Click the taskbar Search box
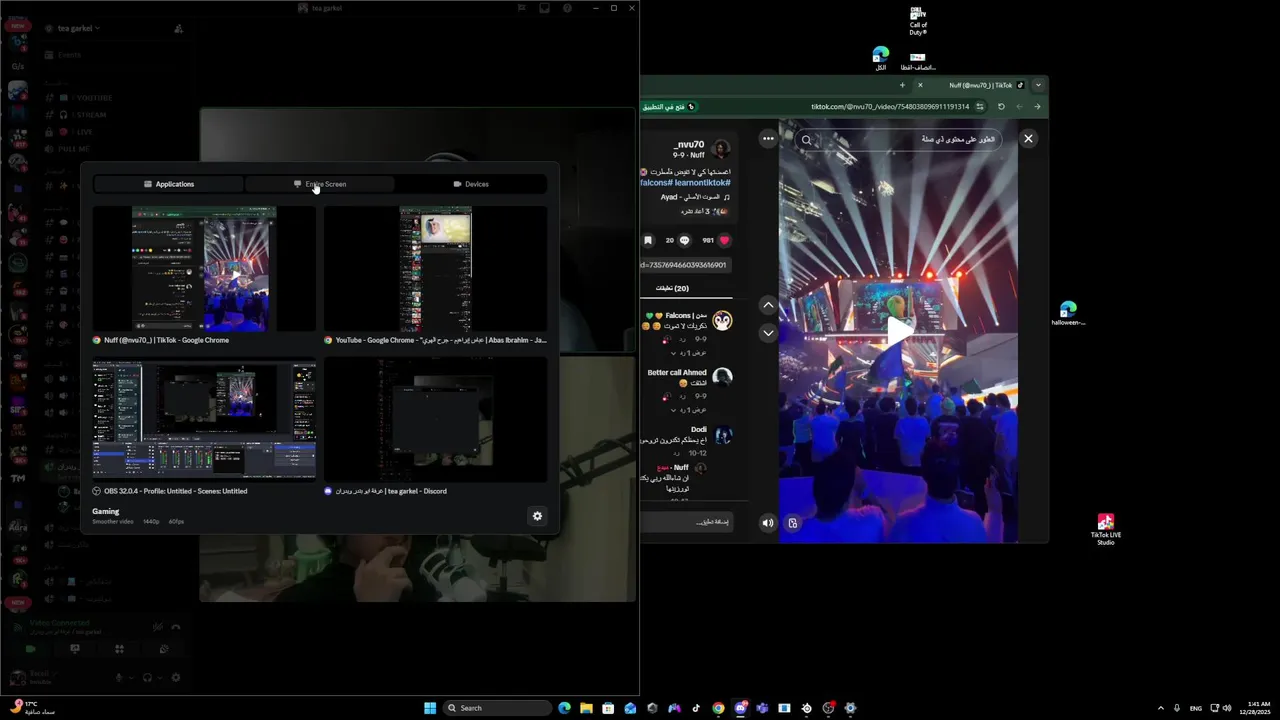Image resolution: width=1280 pixels, height=720 pixels. click(x=498, y=708)
